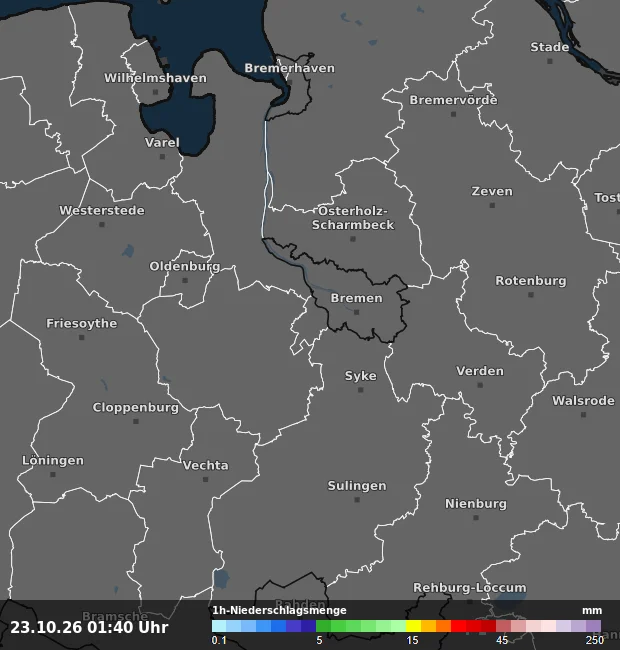Click the Löningen town label
The image size is (620, 650).
click(x=53, y=461)
